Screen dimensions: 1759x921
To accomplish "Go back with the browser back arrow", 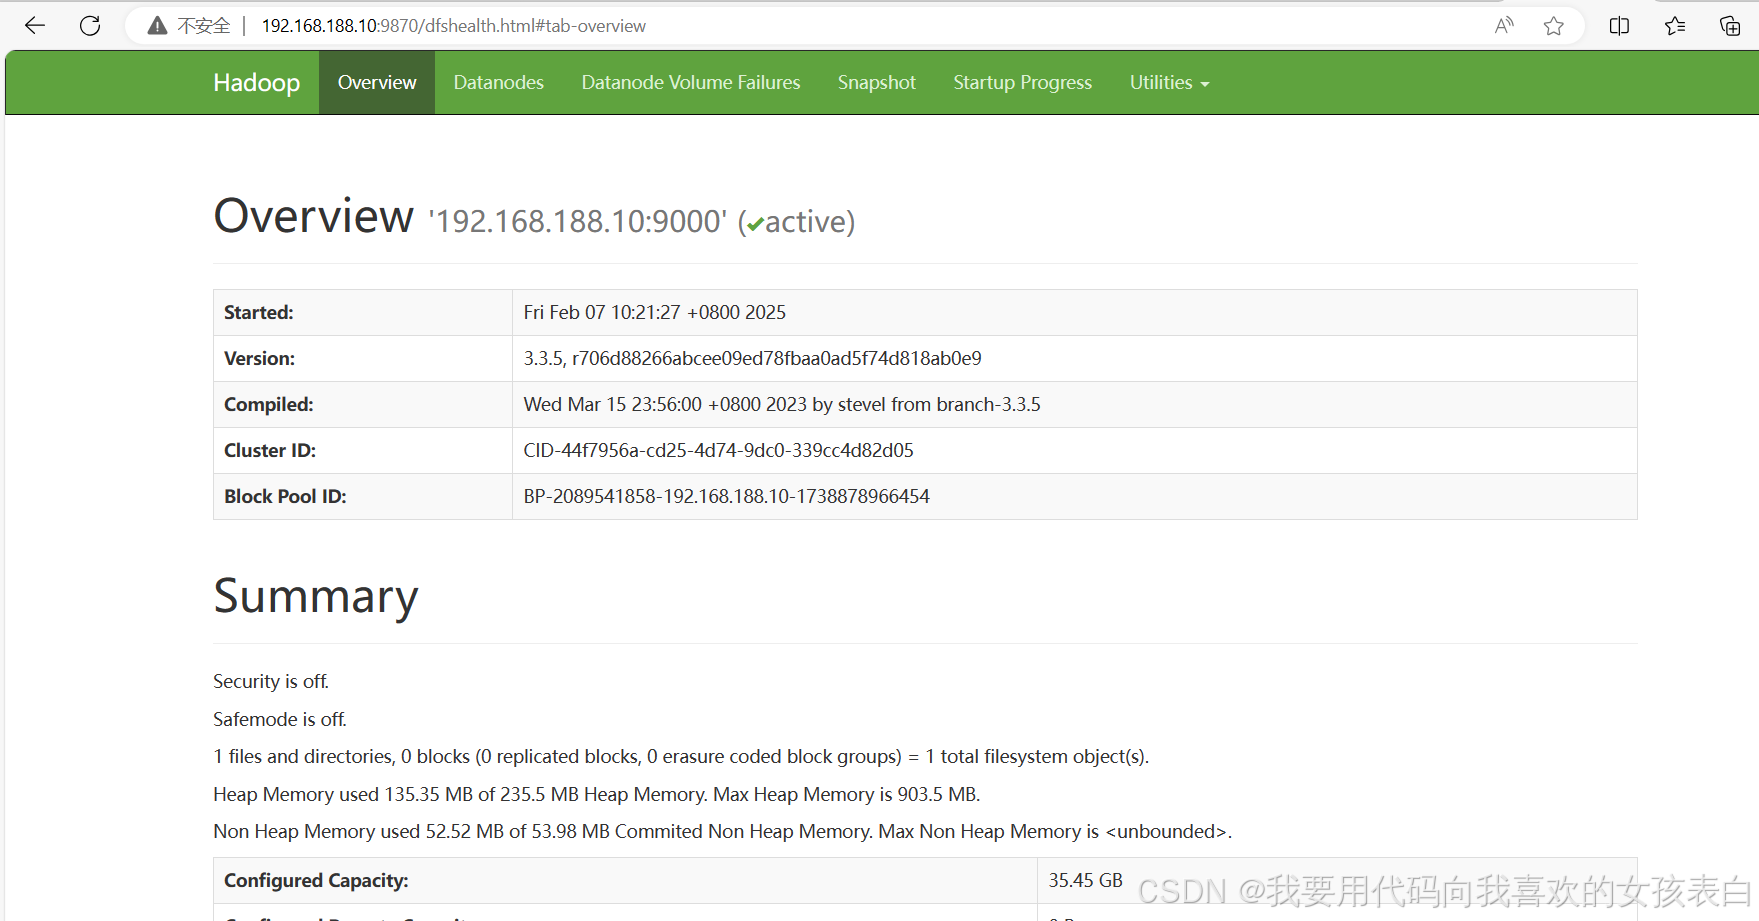I will (35, 26).
